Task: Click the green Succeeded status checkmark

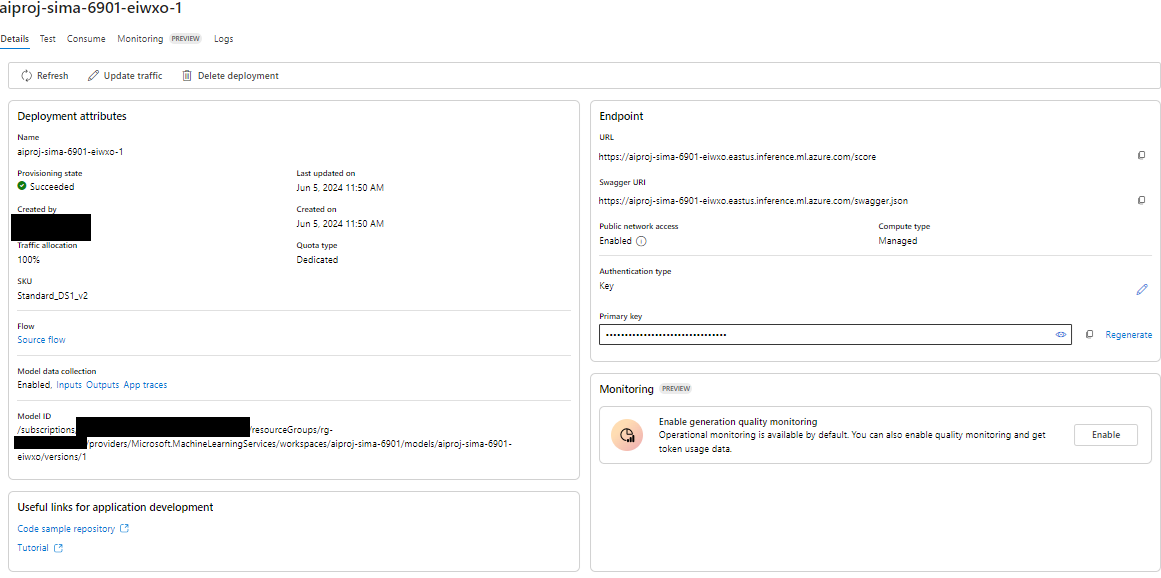Action: click(22, 186)
